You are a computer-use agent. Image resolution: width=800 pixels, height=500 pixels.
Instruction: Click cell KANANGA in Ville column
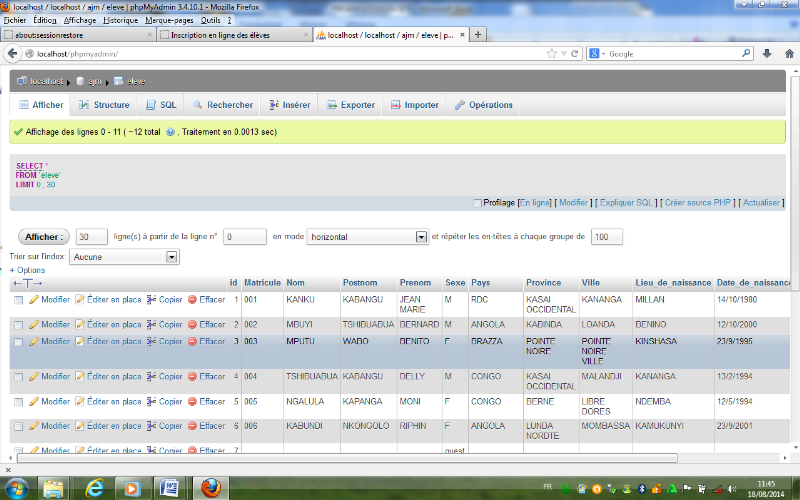602,299
